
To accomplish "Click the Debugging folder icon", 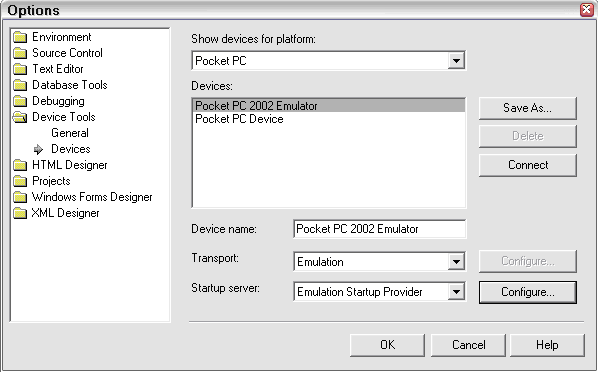I will pyautogui.click(x=20, y=101).
